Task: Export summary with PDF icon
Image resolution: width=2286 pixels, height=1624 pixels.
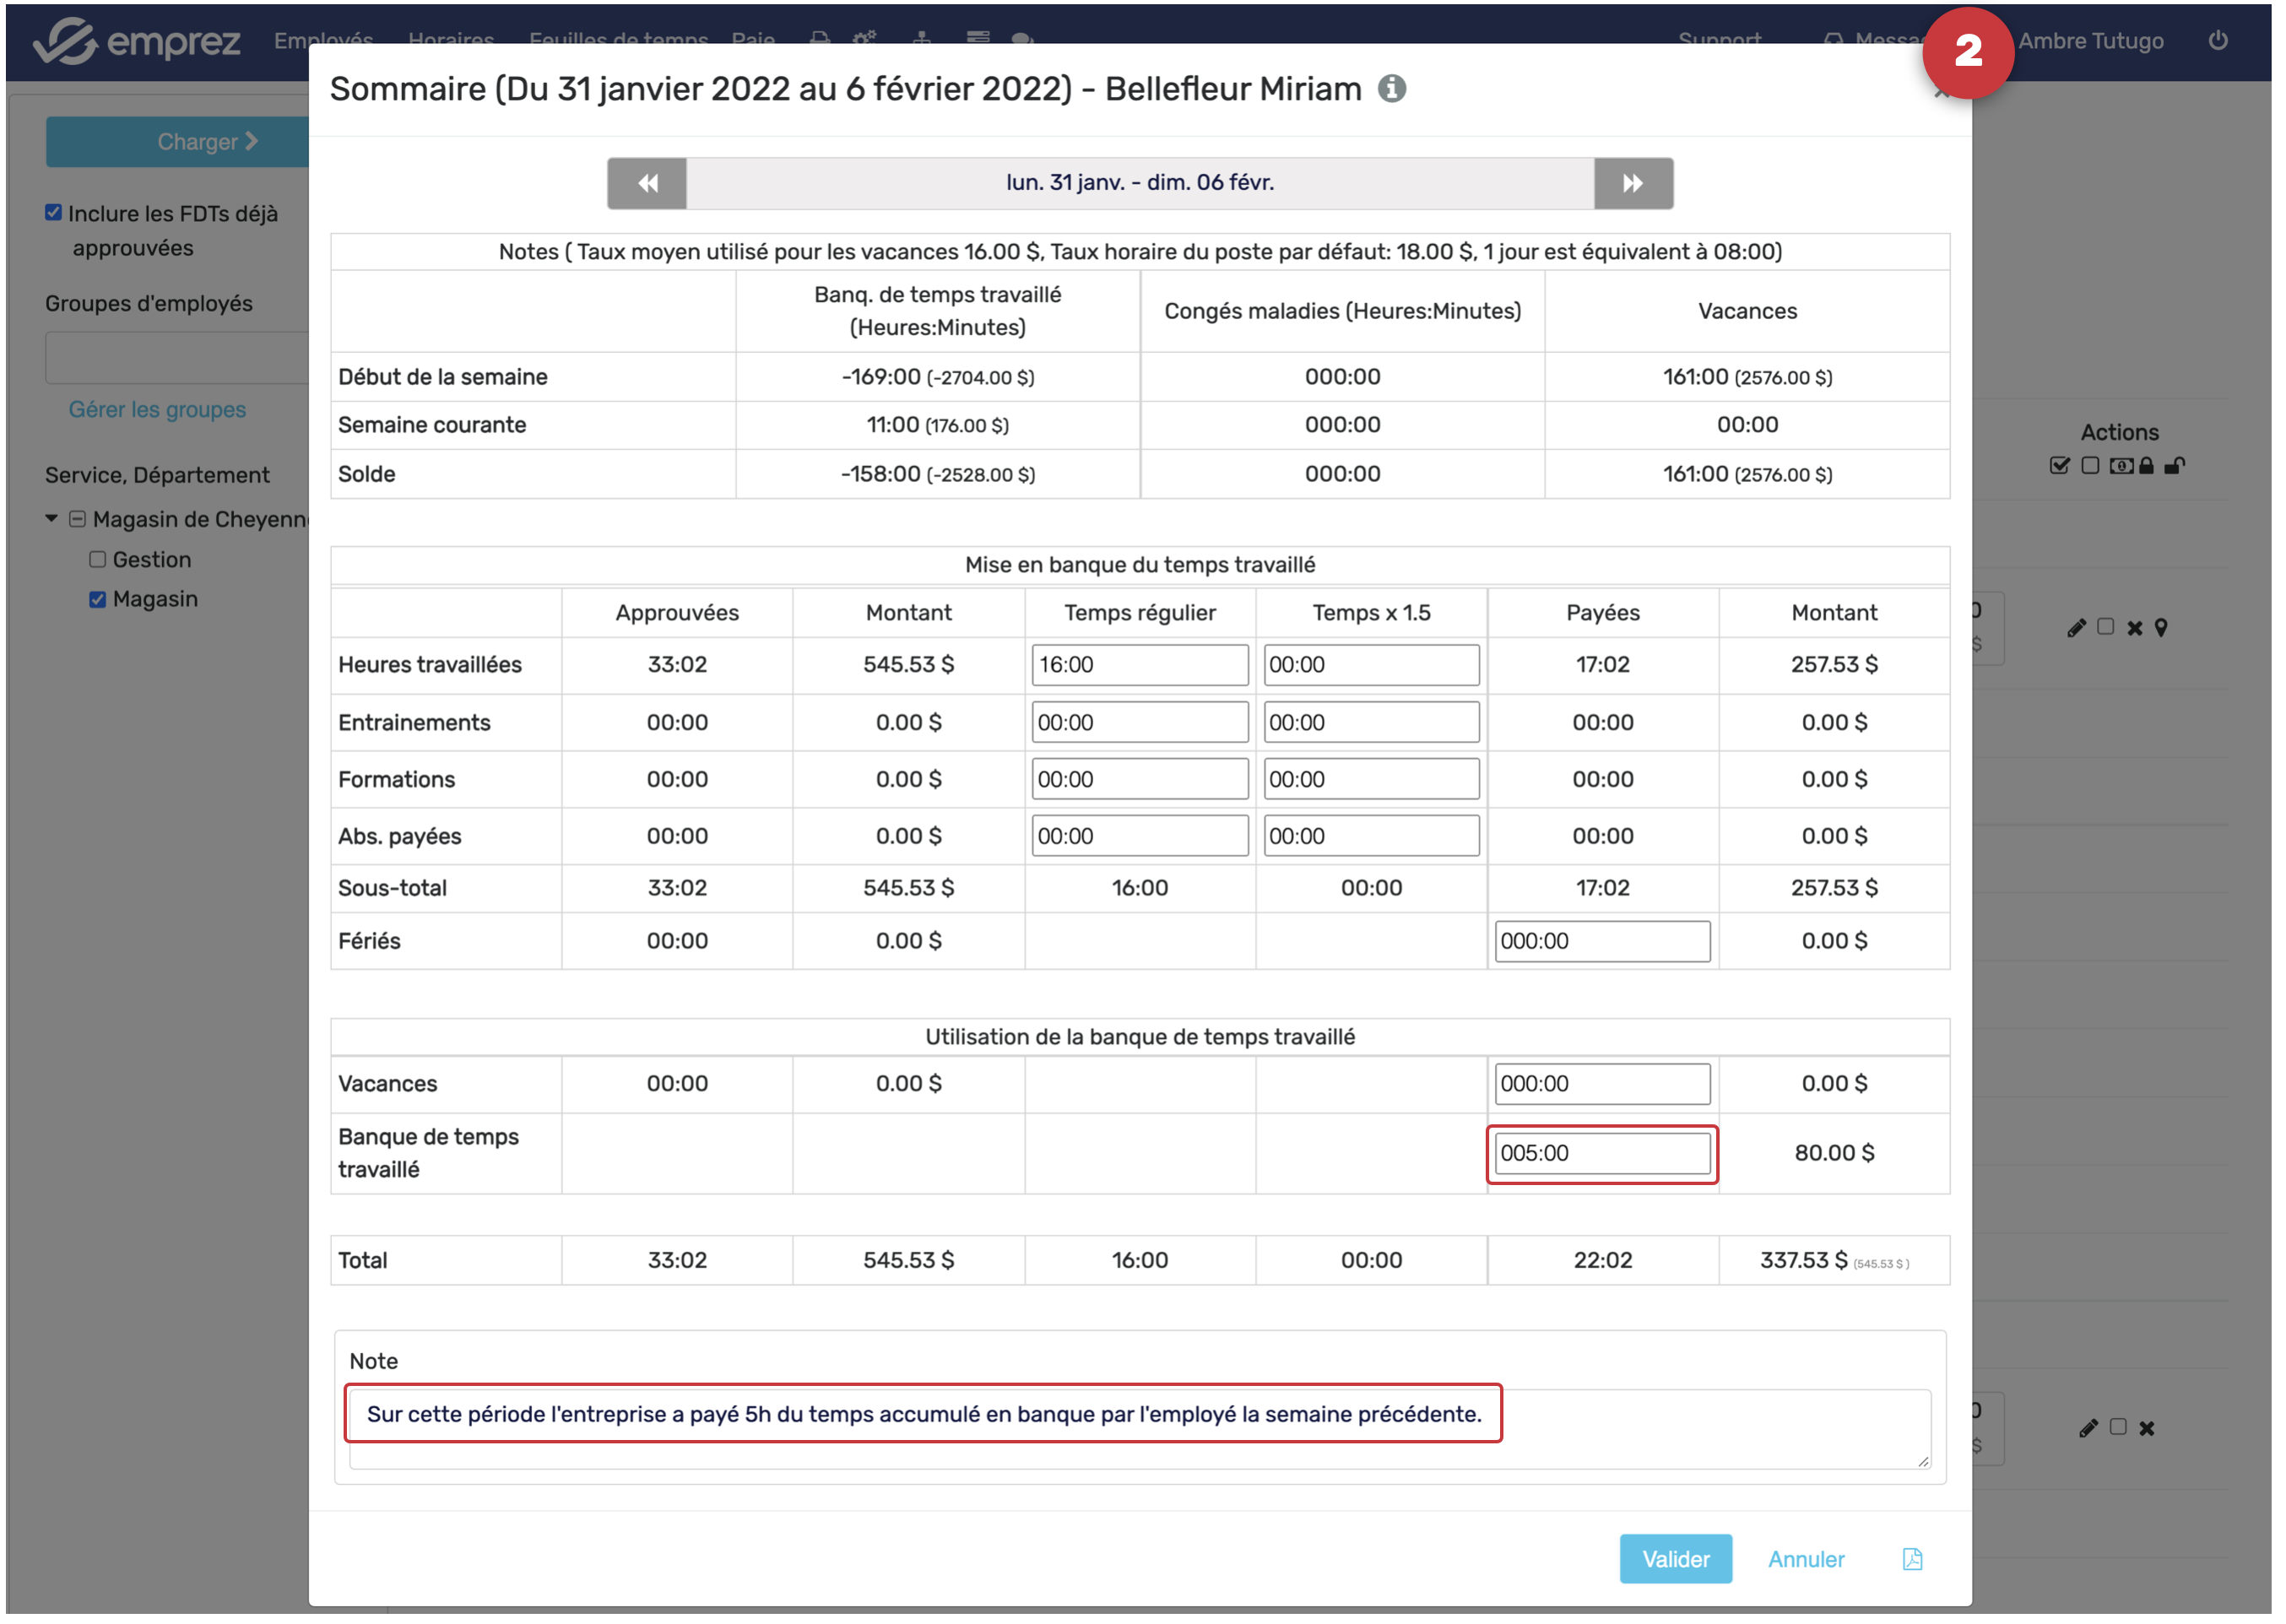Action: 1911,1558
